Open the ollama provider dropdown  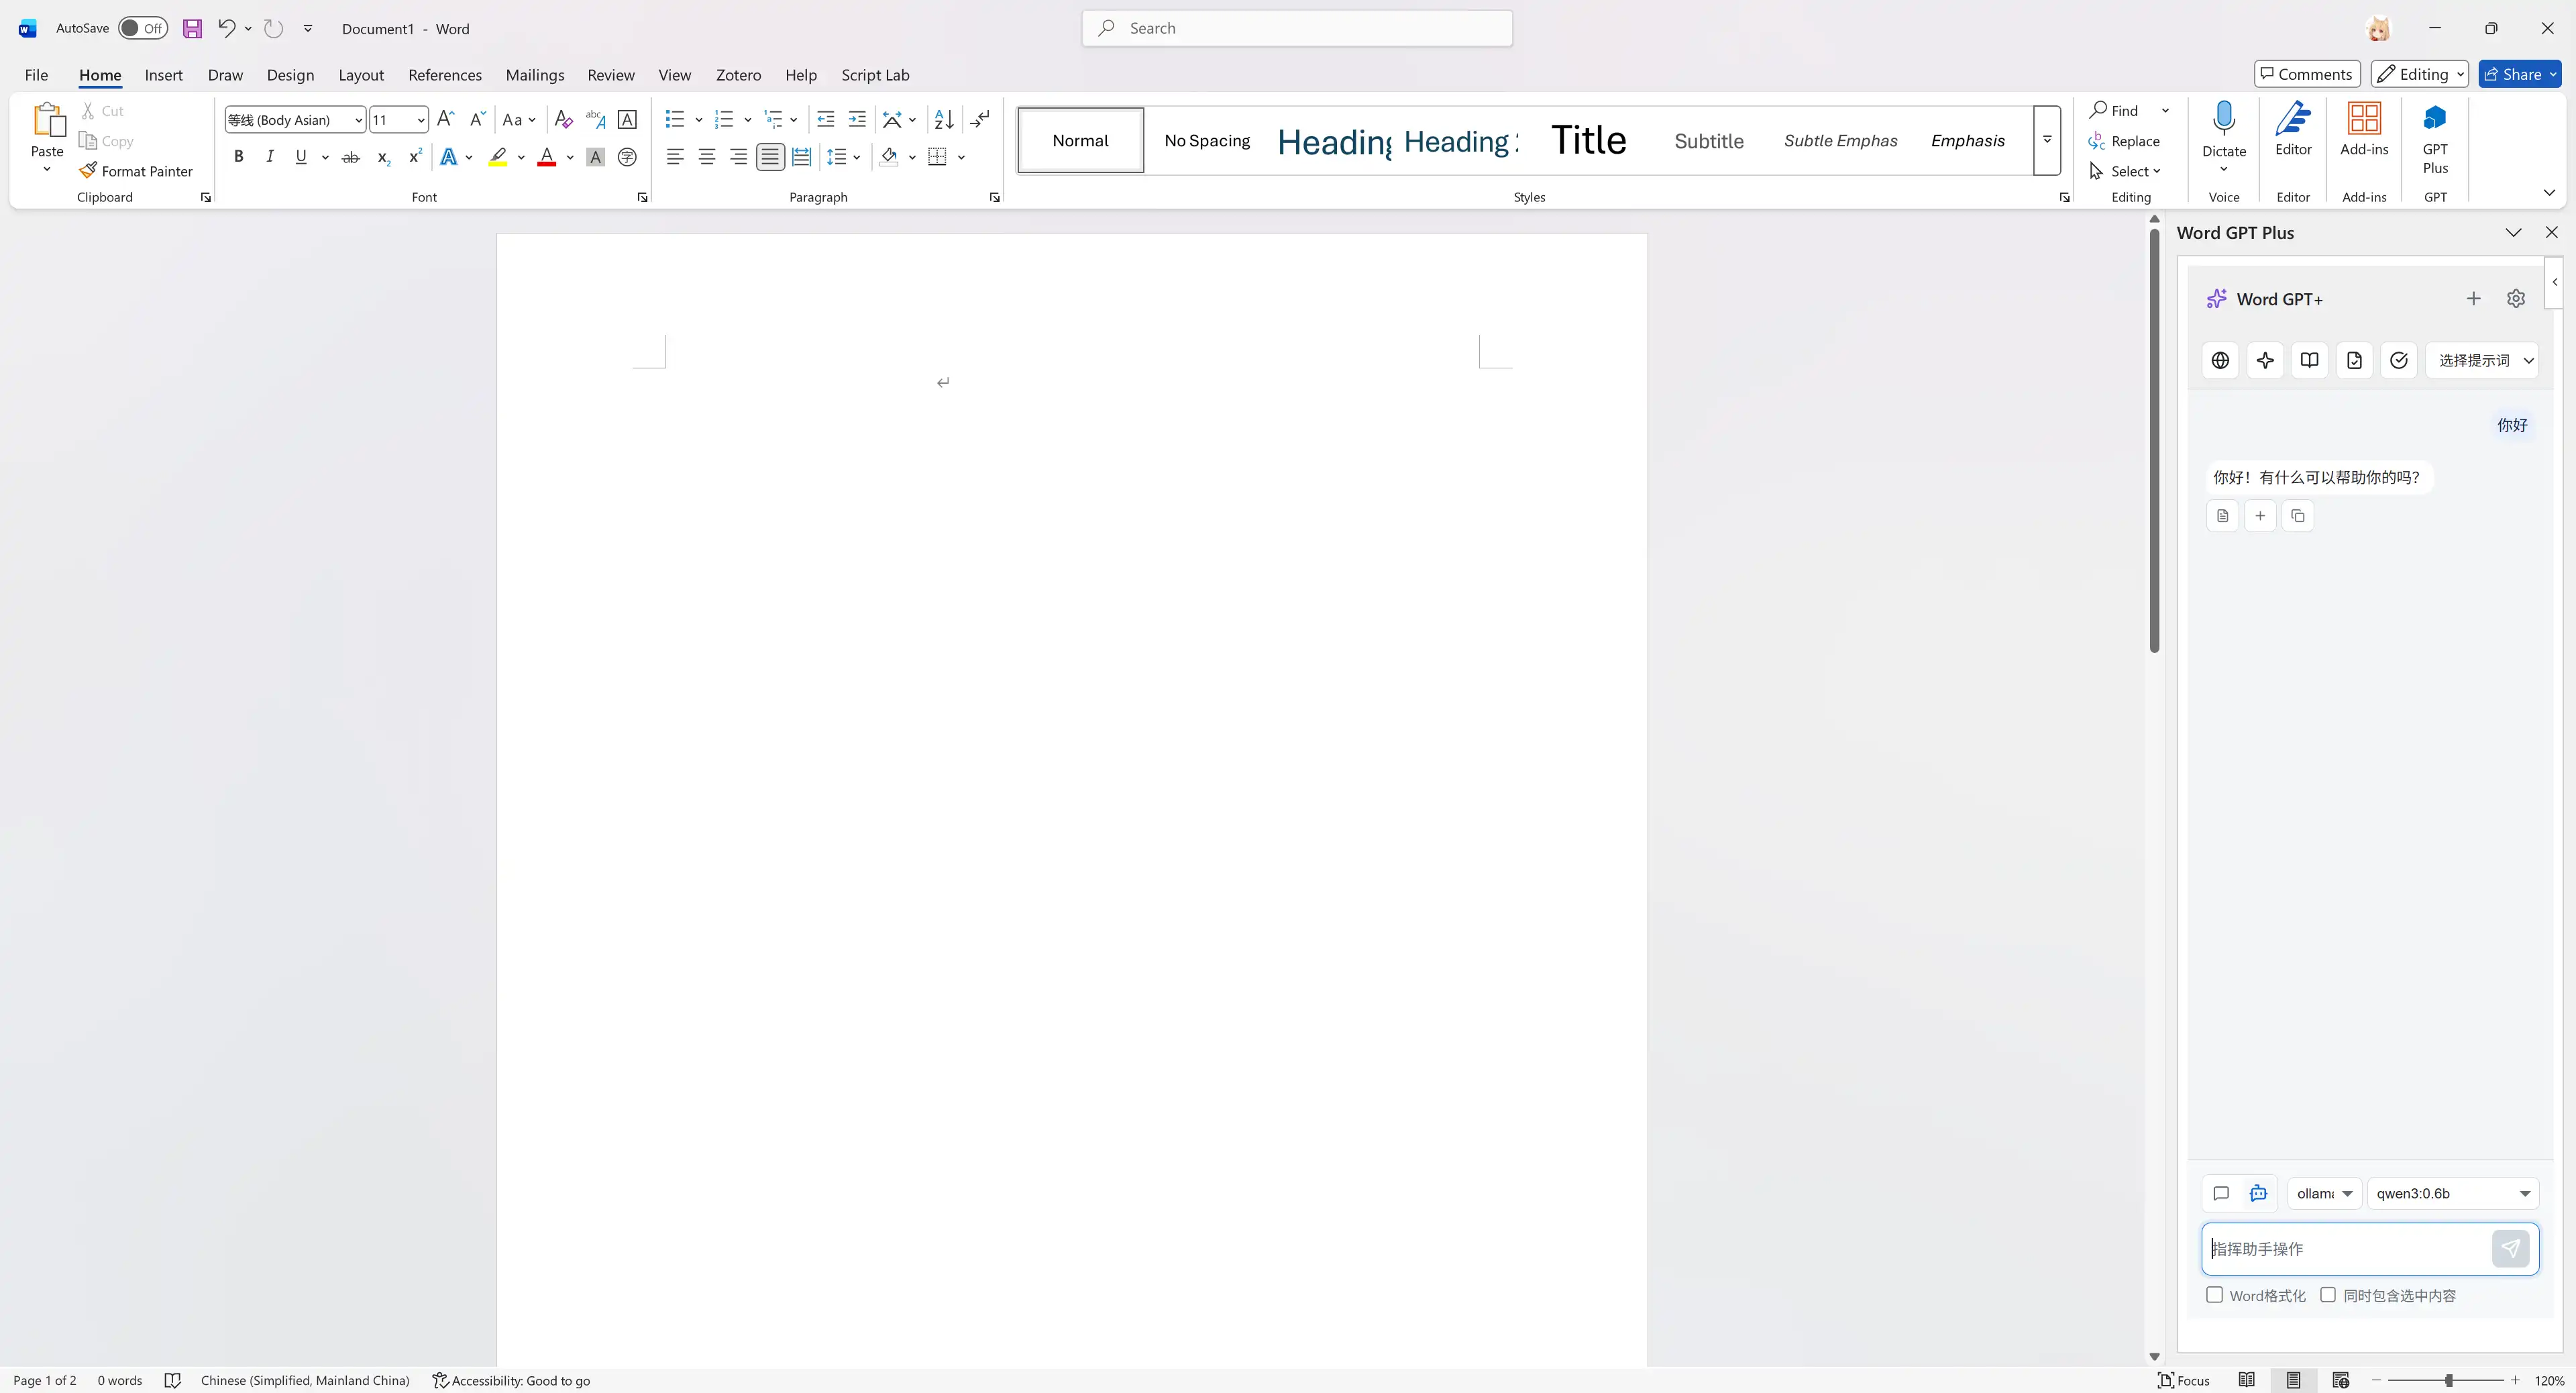click(x=2324, y=1193)
